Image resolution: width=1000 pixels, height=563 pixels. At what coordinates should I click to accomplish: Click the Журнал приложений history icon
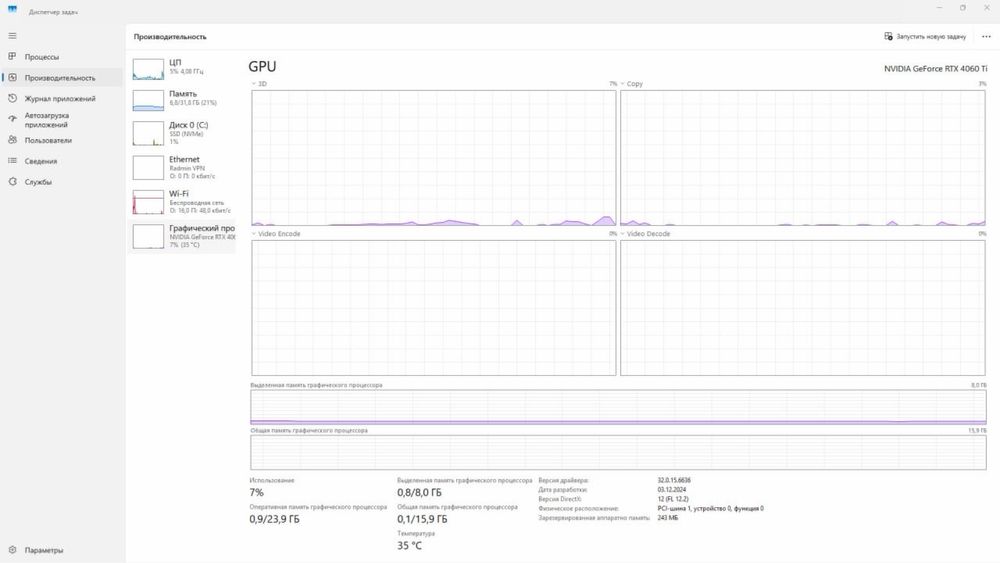[x=12, y=98]
